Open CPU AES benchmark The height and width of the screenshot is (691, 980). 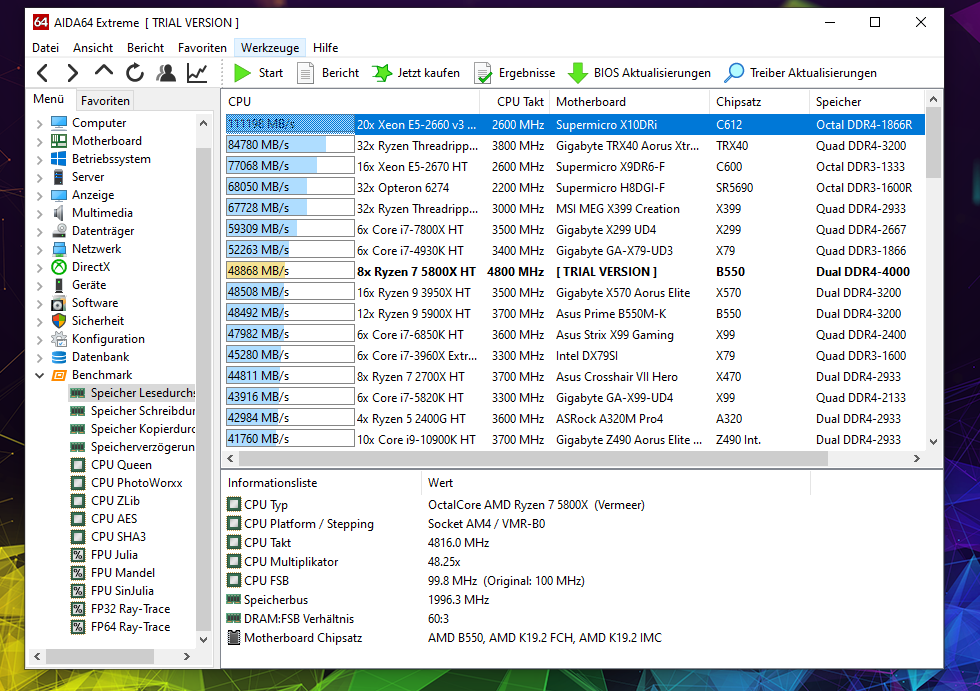tap(104, 519)
